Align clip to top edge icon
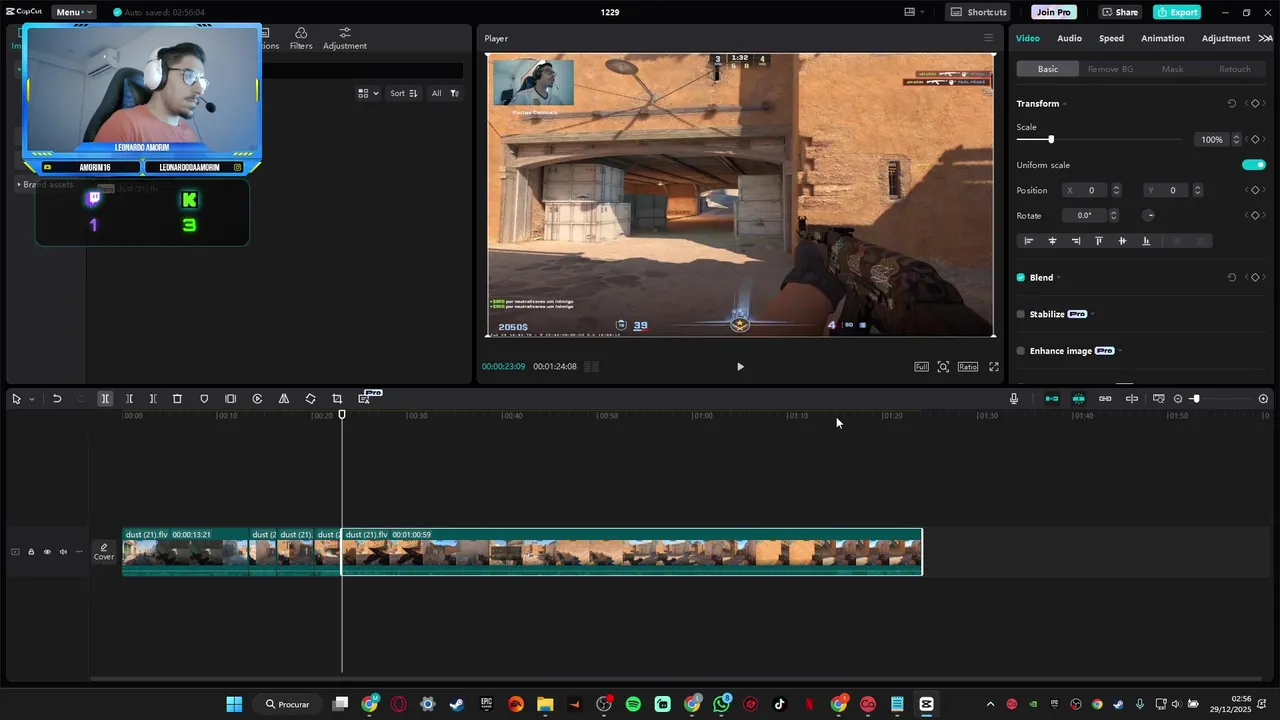This screenshot has width=1280, height=720. pyautogui.click(x=1099, y=241)
